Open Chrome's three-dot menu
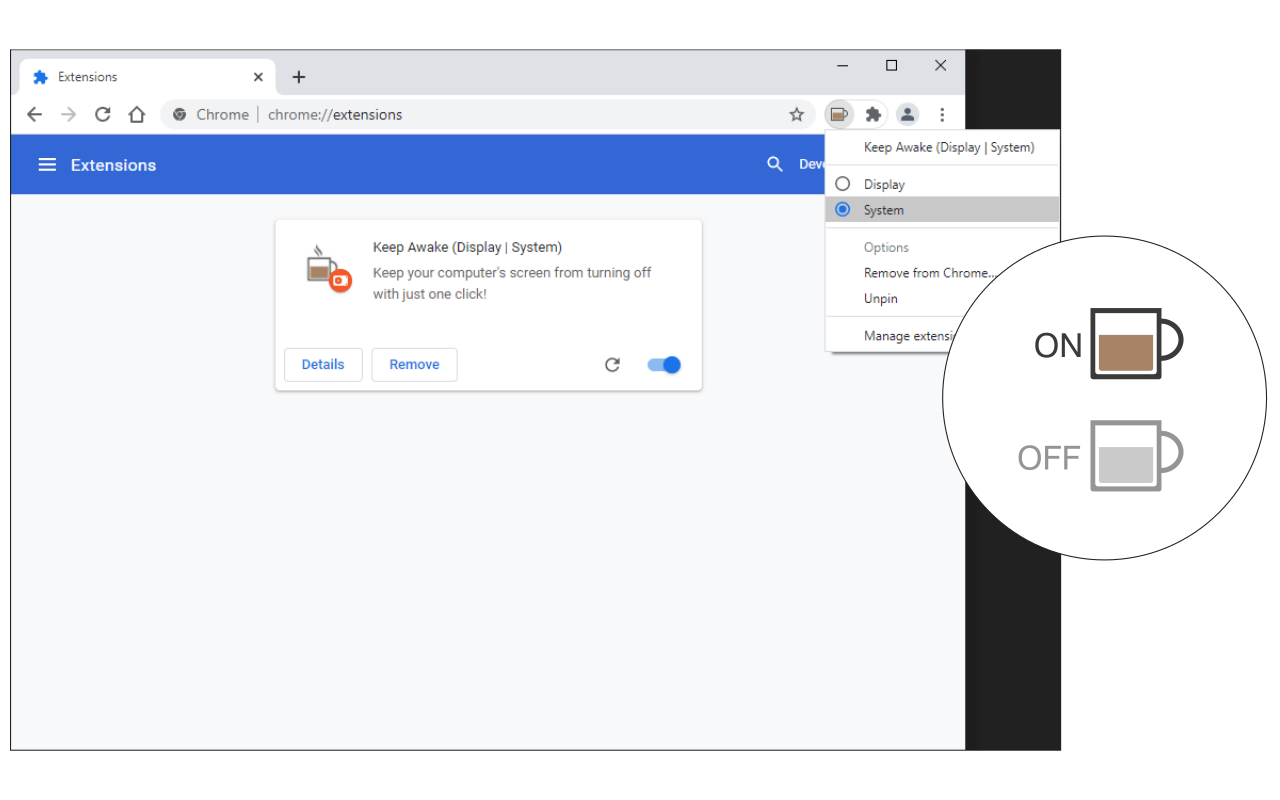The height and width of the screenshot is (800, 1280). [x=942, y=114]
